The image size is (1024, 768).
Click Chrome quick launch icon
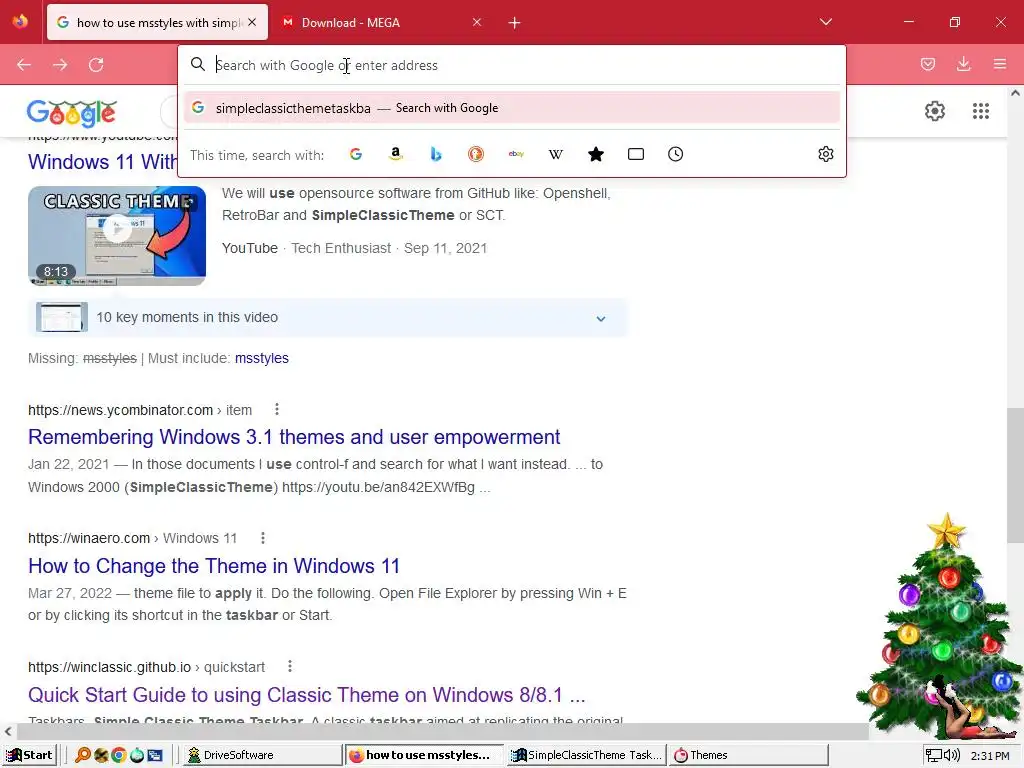(119, 756)
